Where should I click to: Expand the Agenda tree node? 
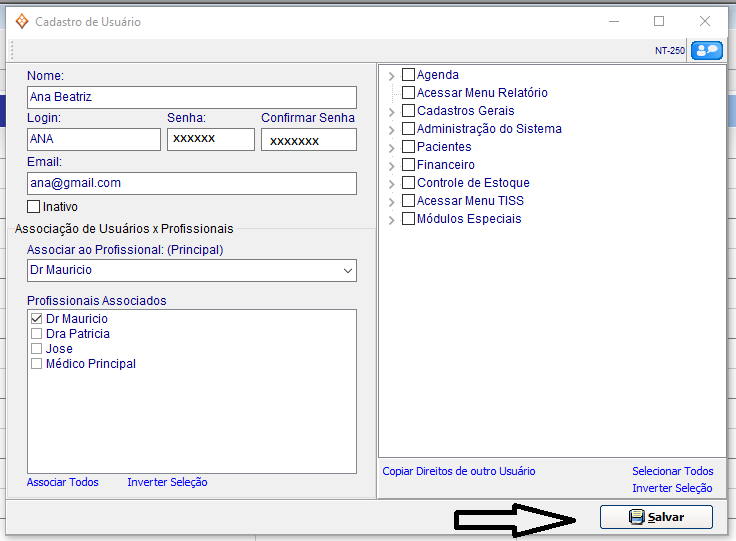click(x=391, y=75)
